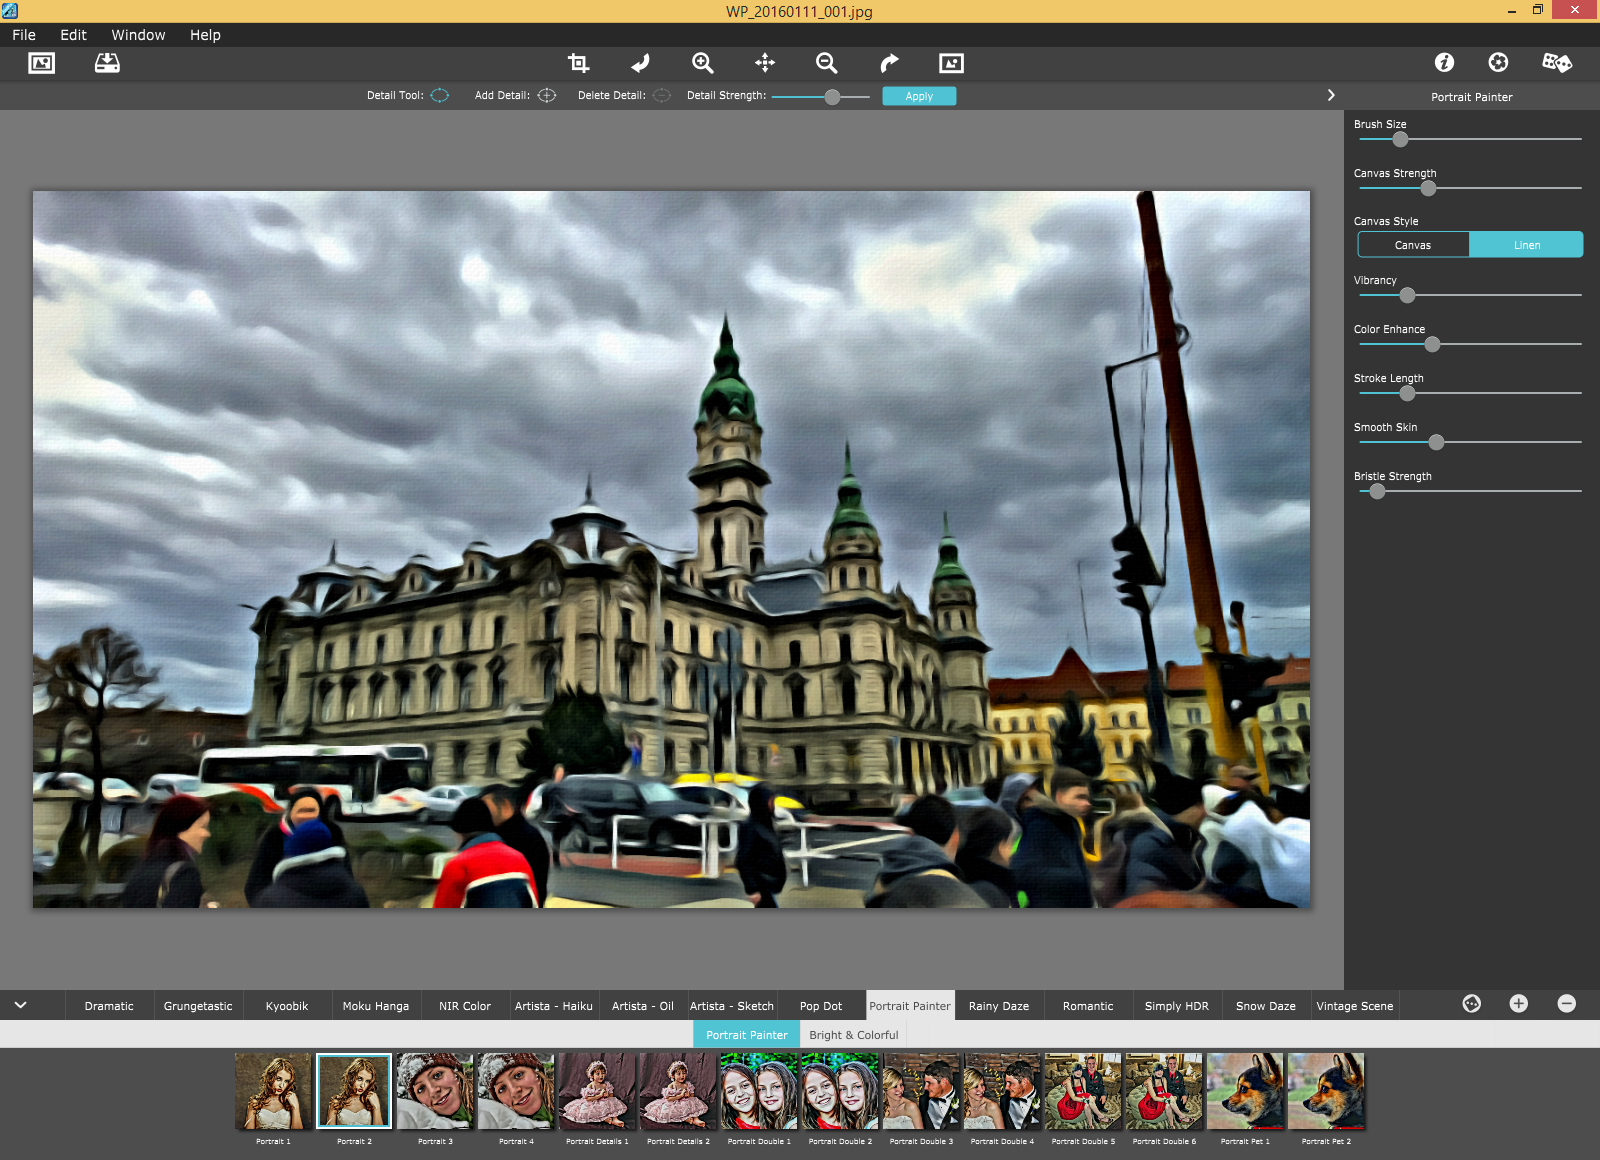The width and height of the screenshot is (1600, 1160).
Task: Switch to Snow Daze category
Action: click(x=1266, y=1006)
